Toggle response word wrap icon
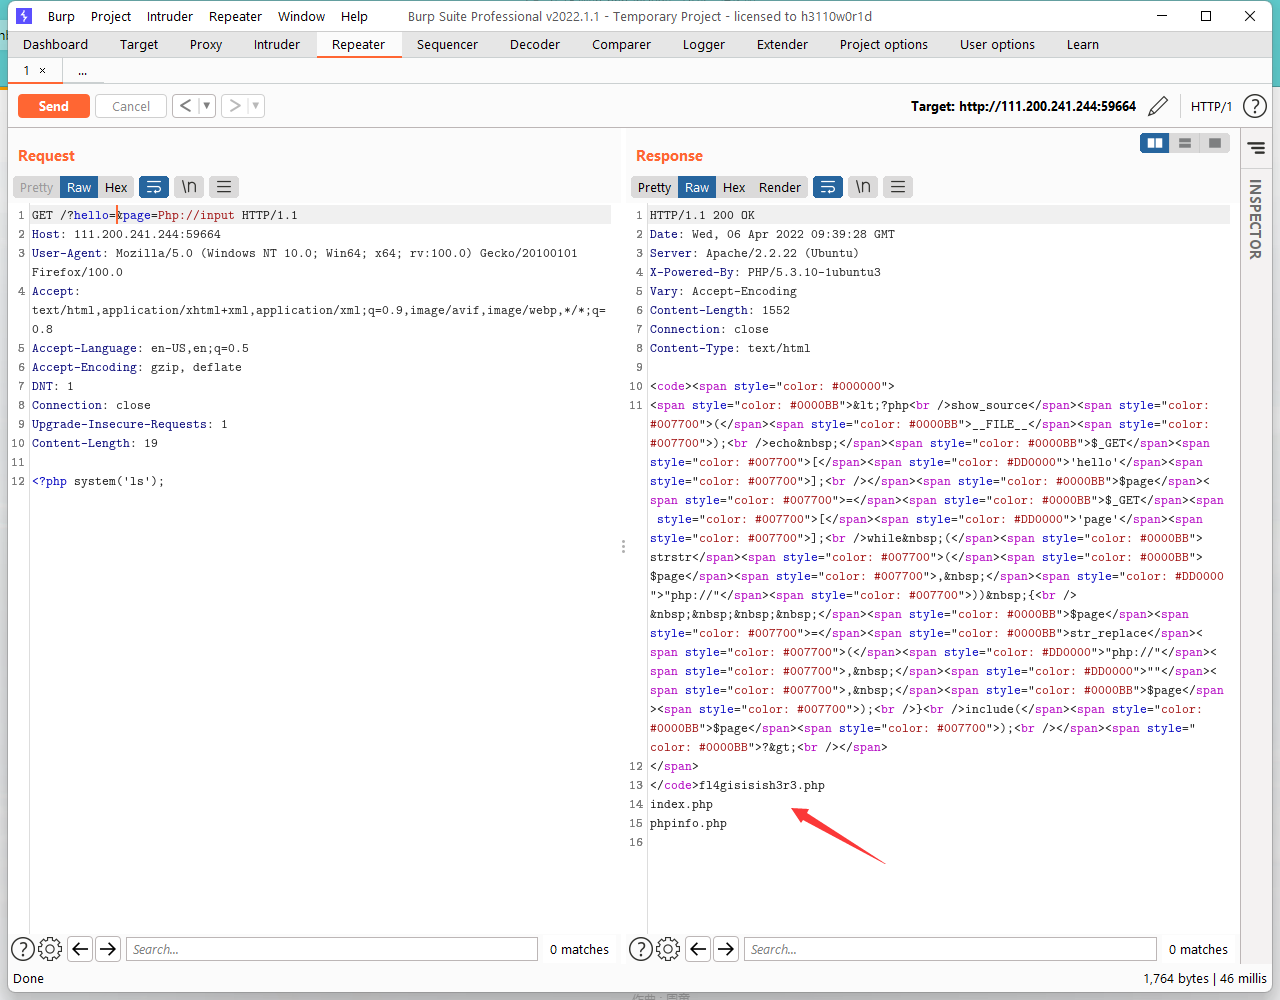 click(828, 187)
